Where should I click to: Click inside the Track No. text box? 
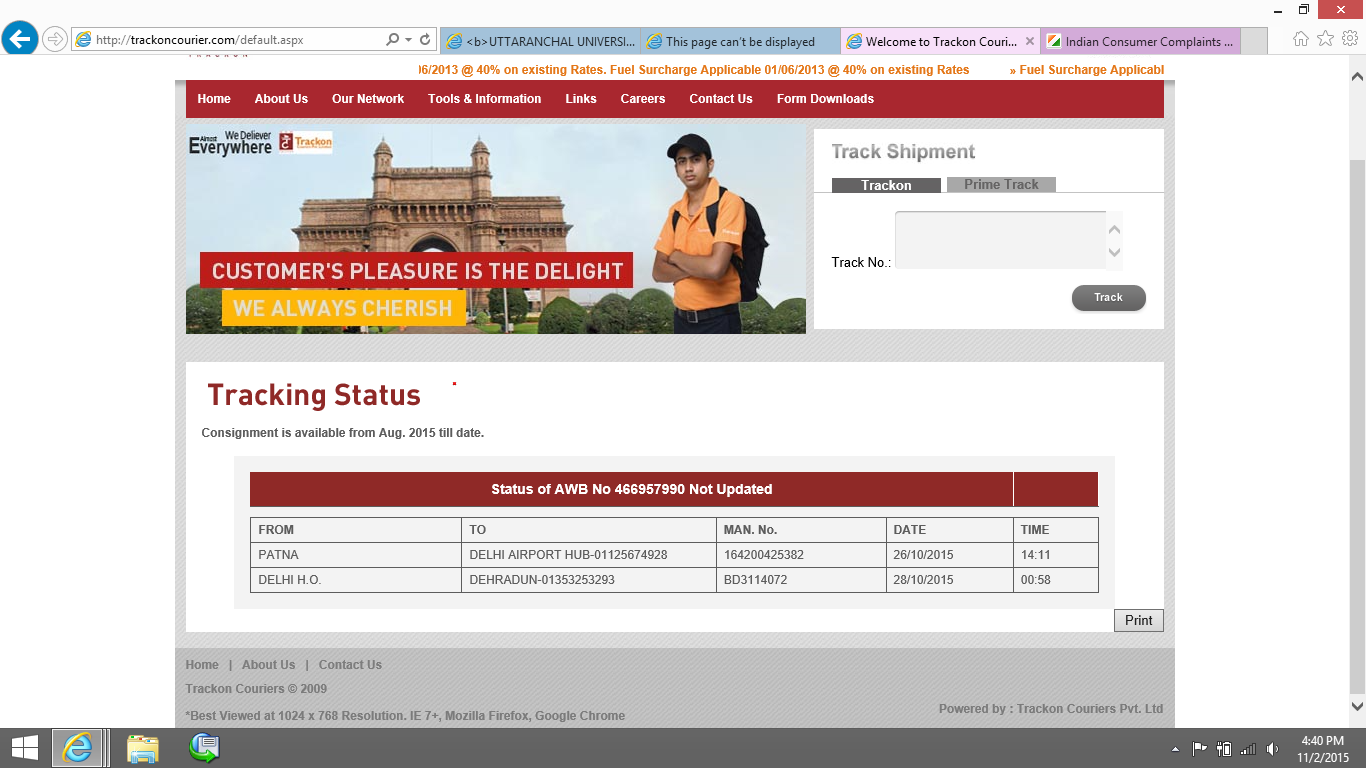[1000, 240]
